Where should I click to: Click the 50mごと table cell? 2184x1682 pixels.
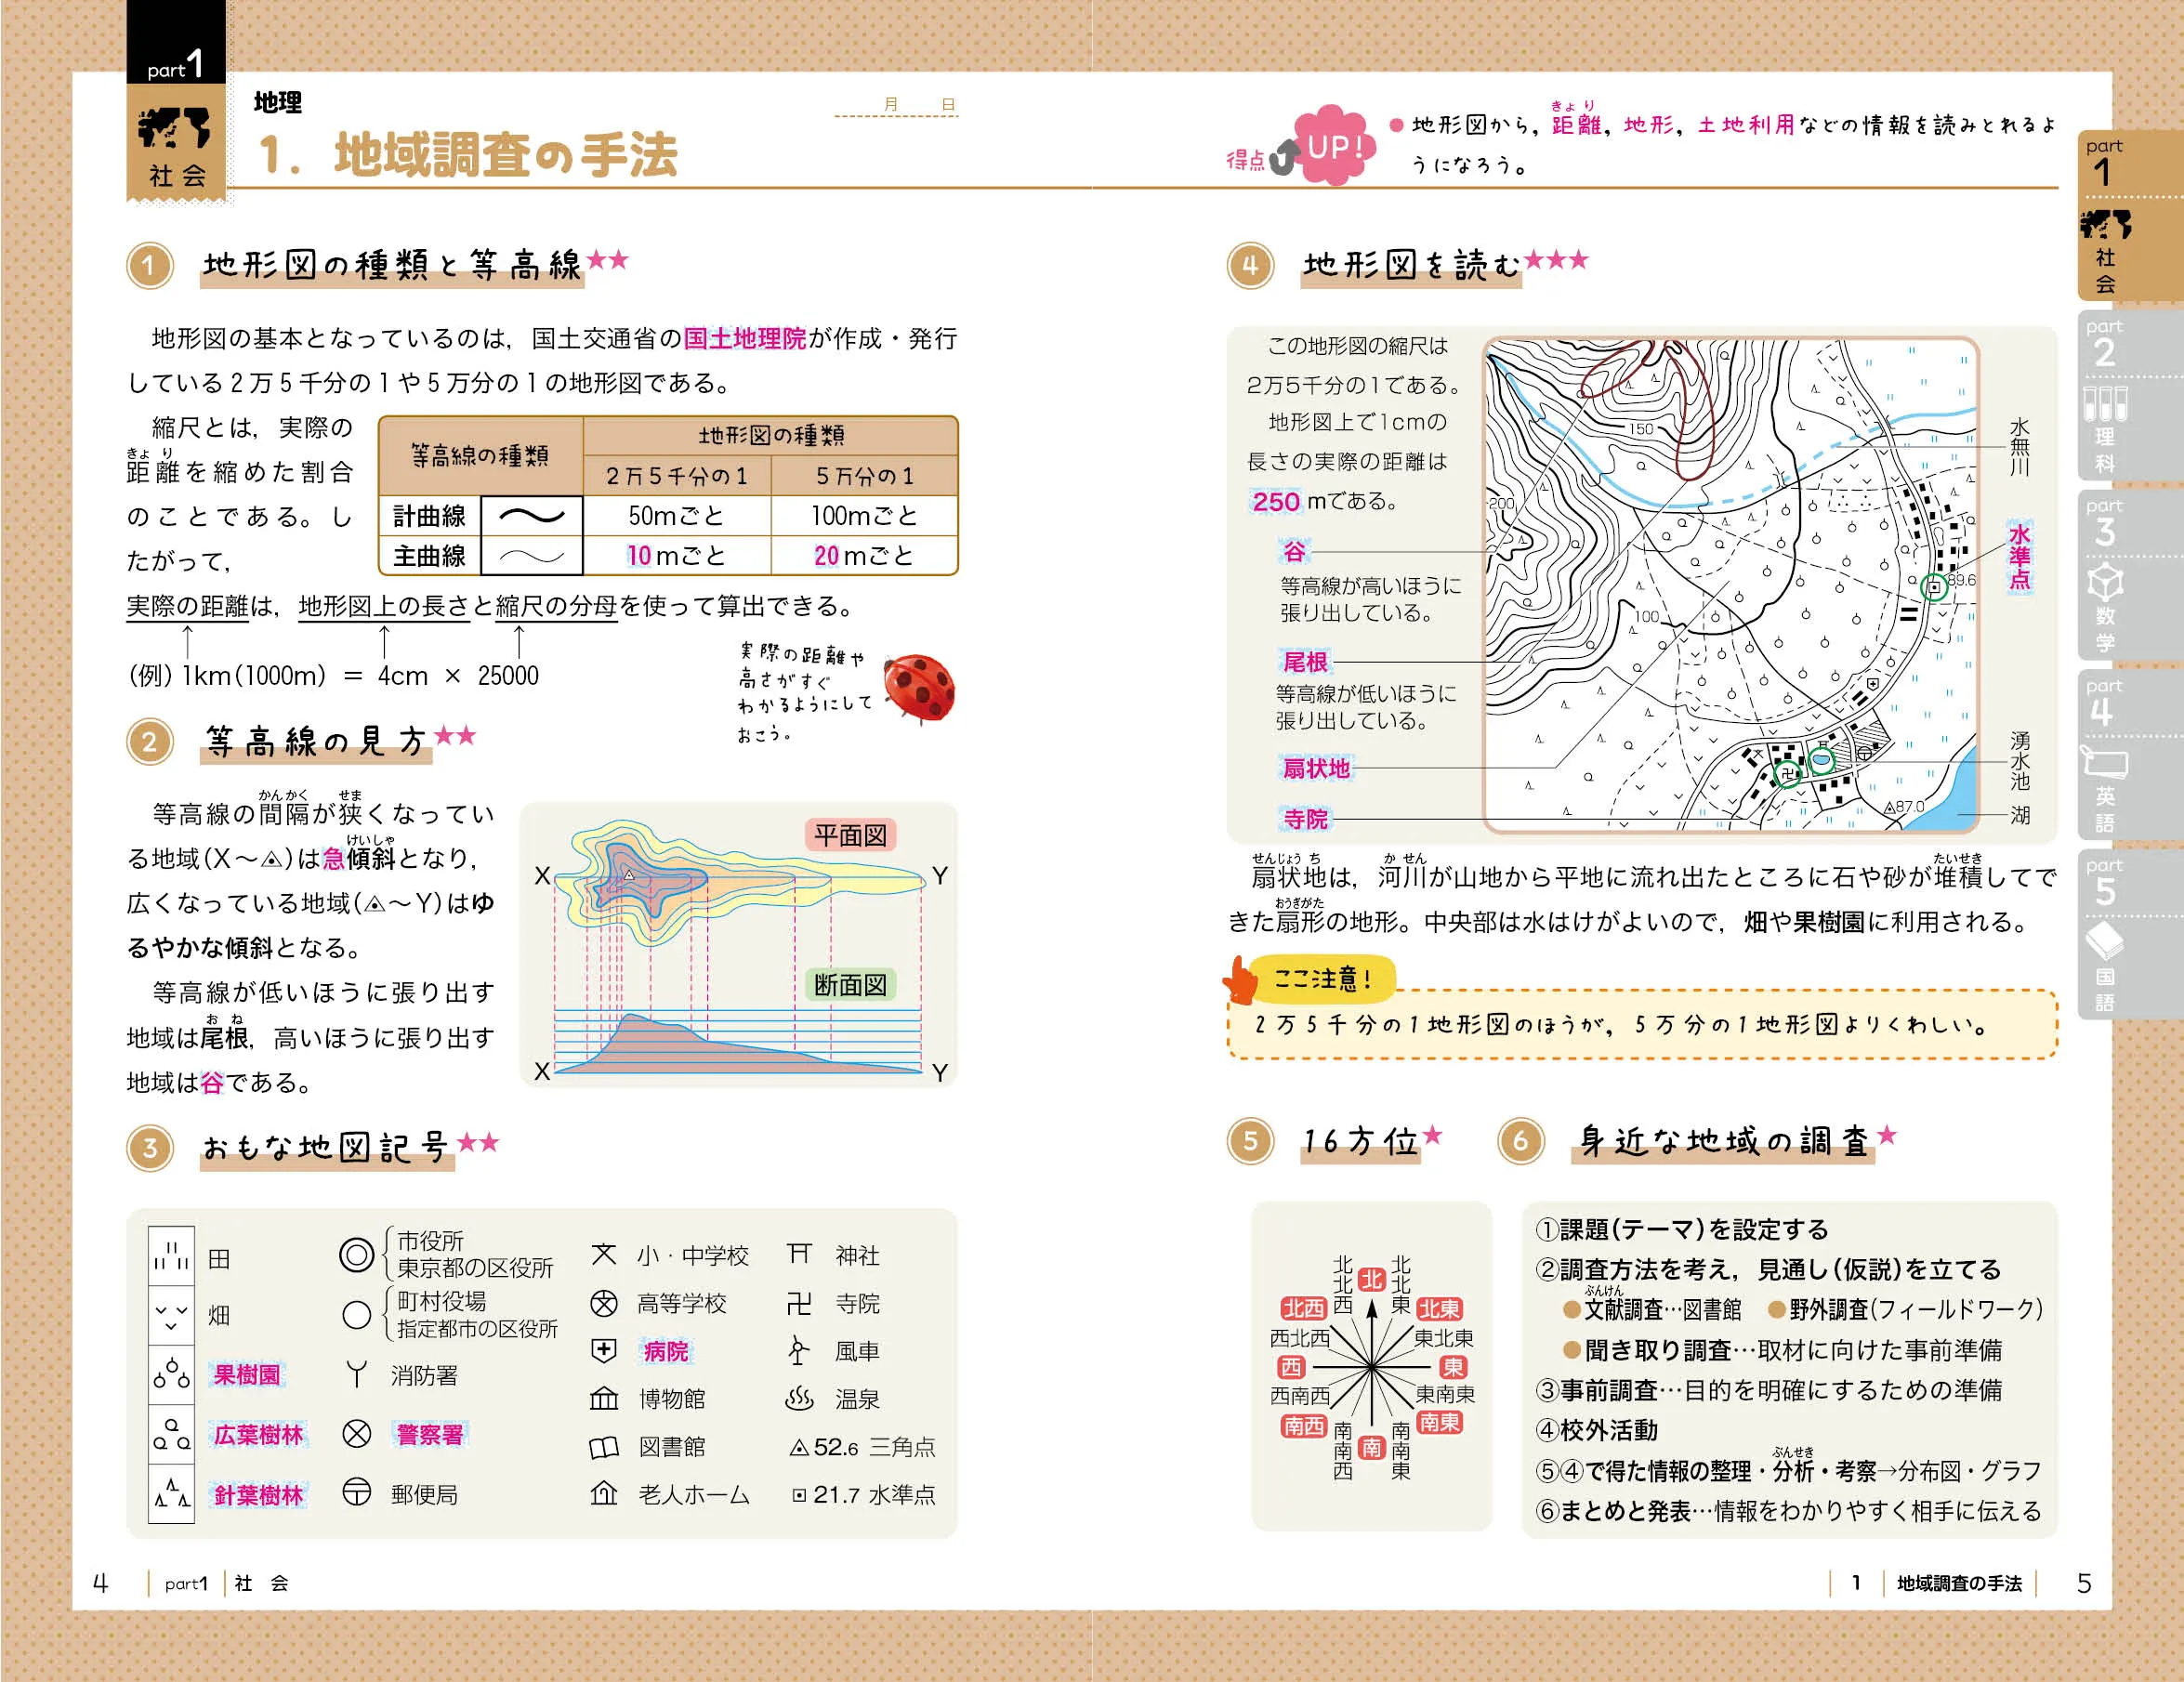tap(677, 516)
